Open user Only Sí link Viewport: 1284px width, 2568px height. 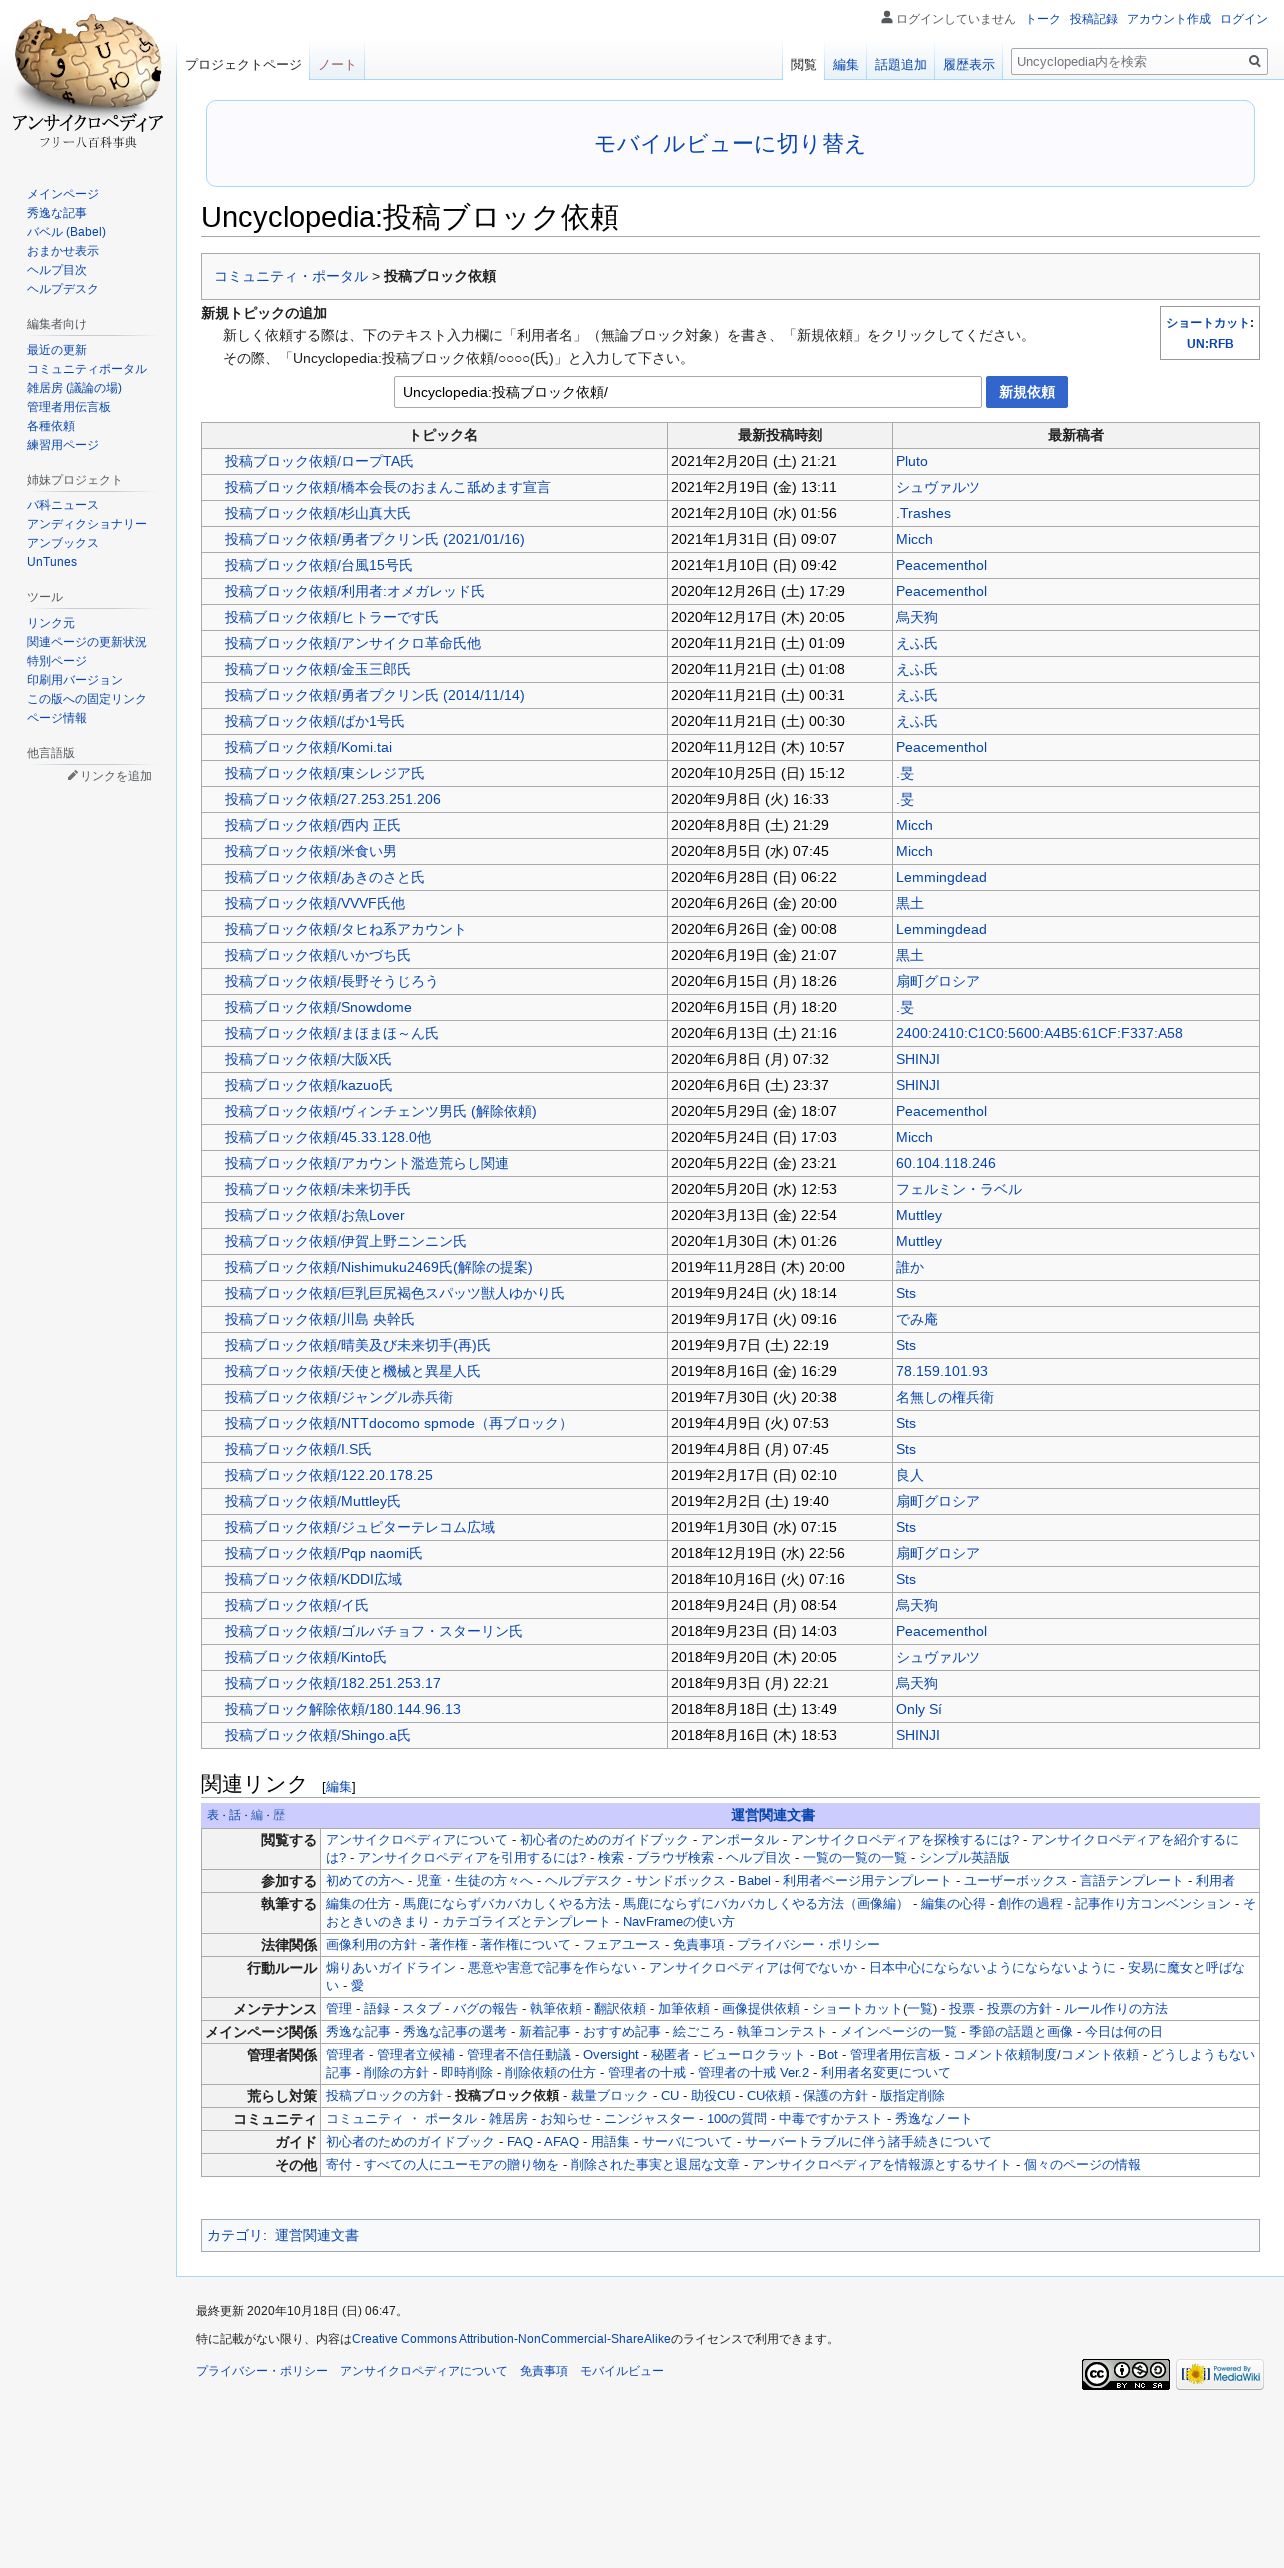click(919, 1709)
